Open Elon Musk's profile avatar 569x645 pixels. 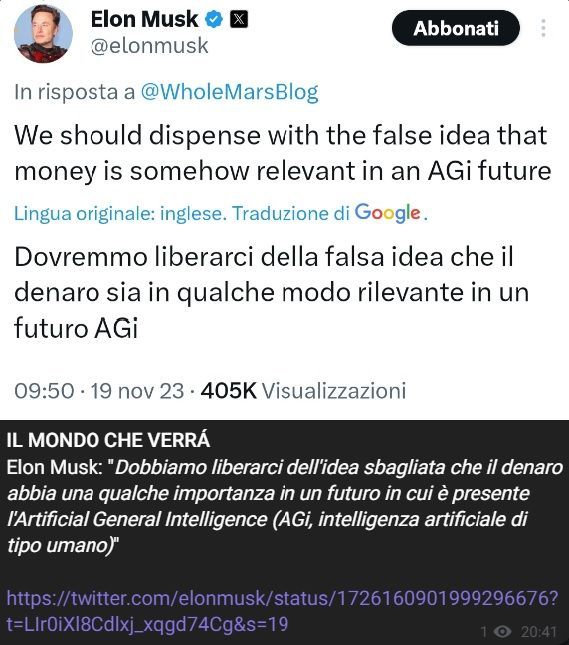coord(43,33)
